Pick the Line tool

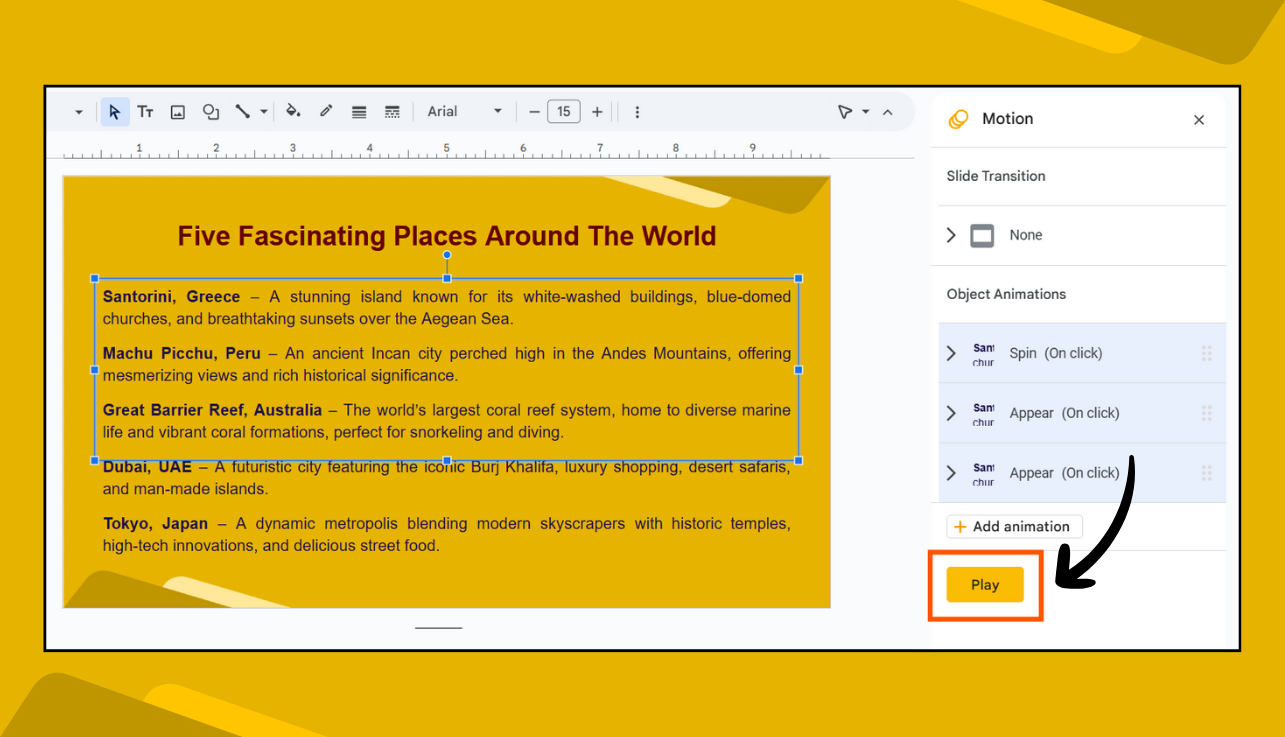(x=241, y=111)
